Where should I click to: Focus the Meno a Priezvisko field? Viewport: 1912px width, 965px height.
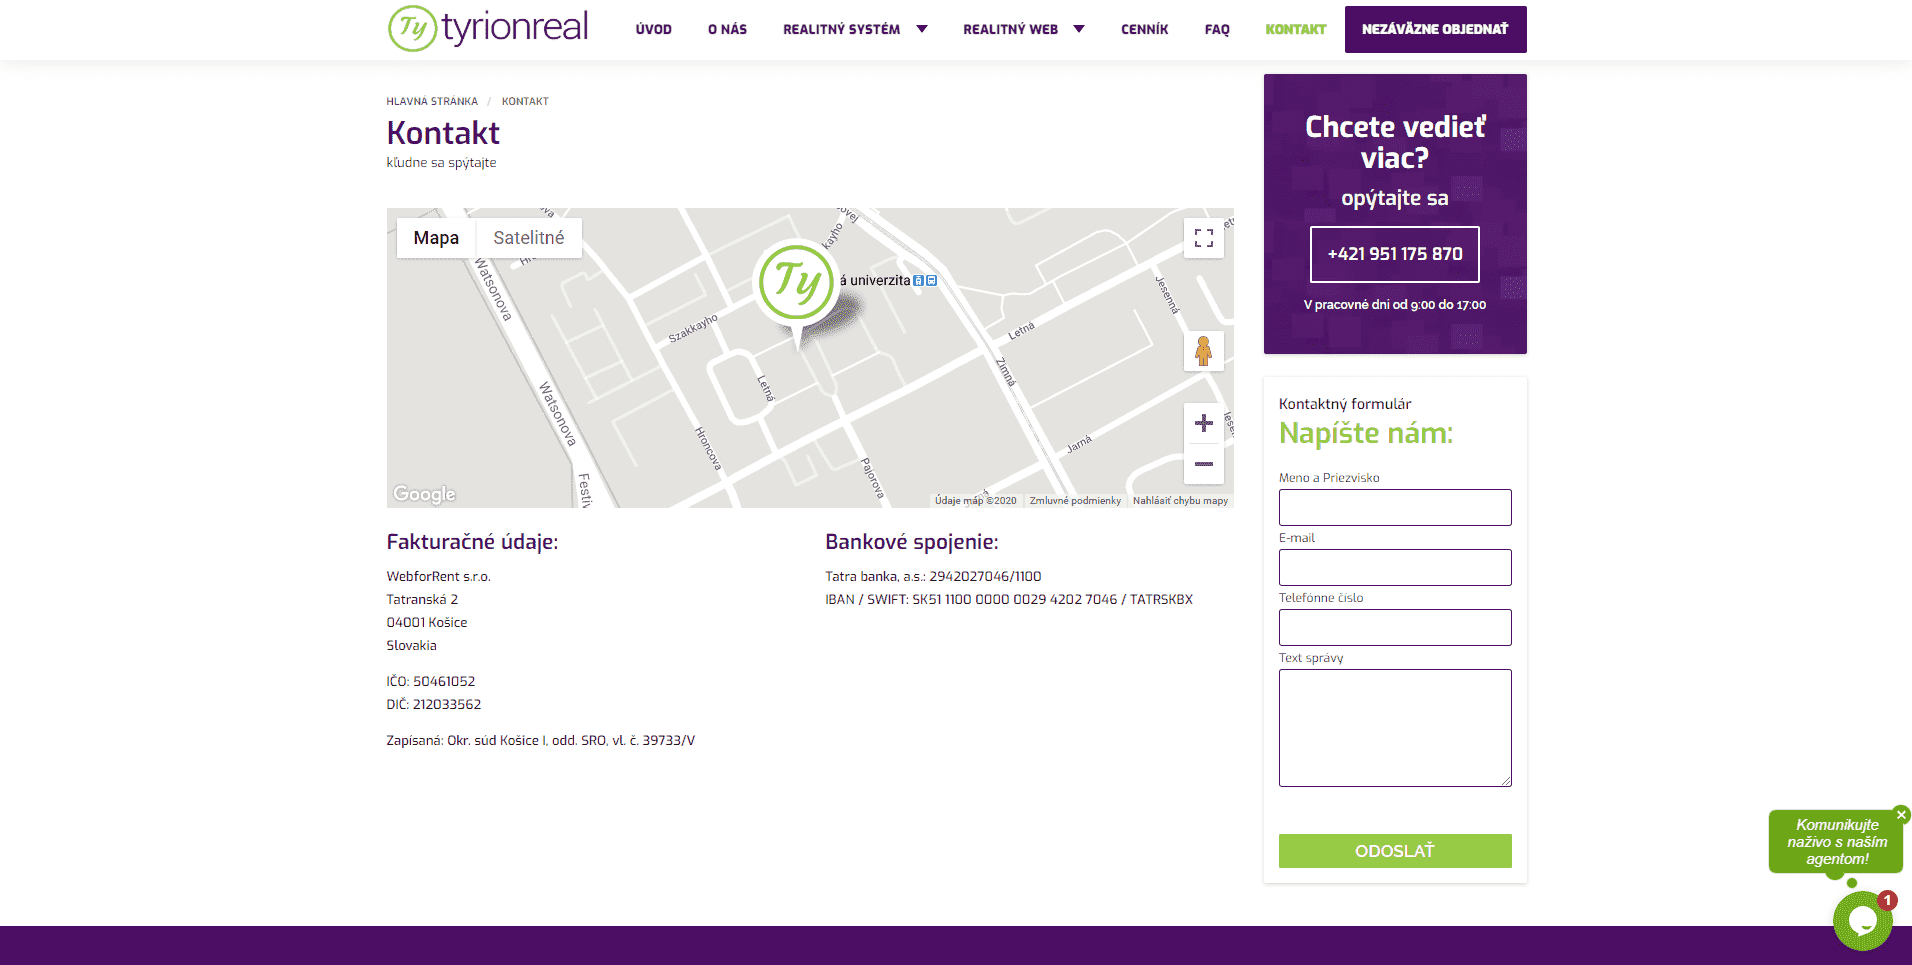click(1395, 507)
